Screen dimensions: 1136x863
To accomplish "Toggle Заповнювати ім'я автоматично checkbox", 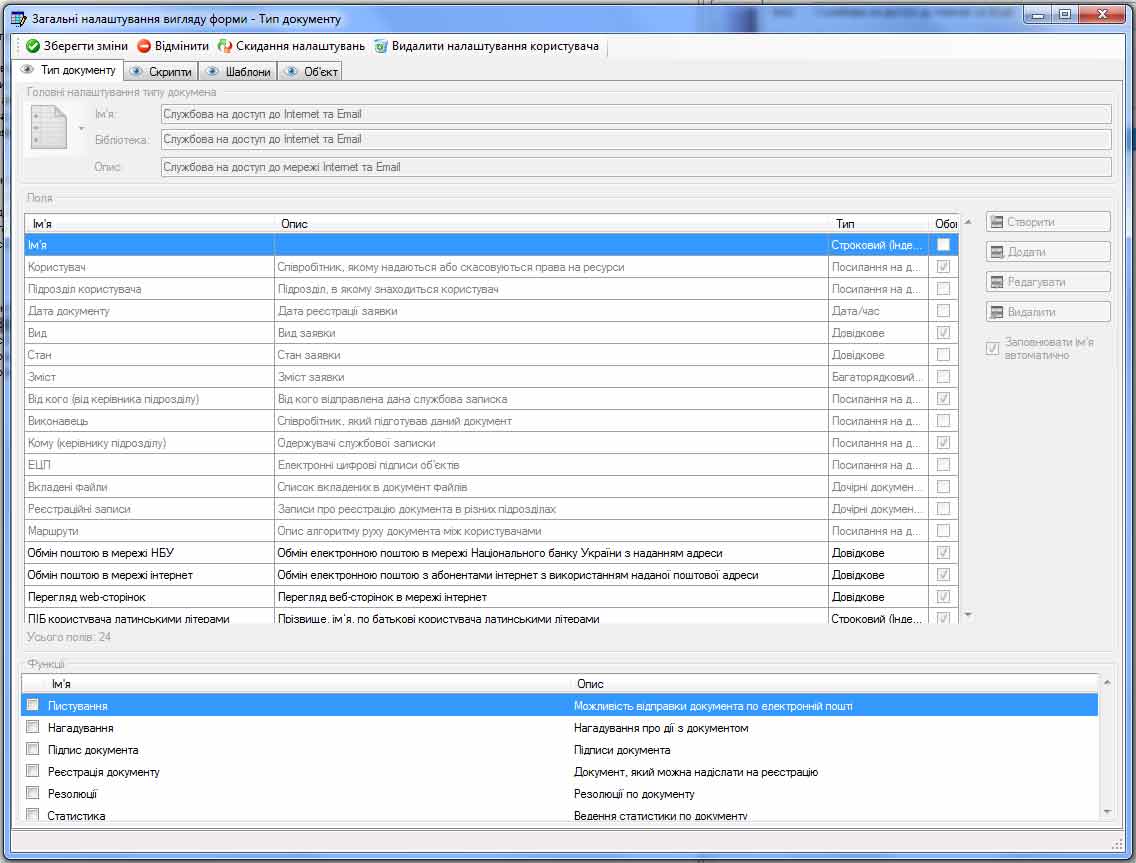I will click(x=993, y=349).
